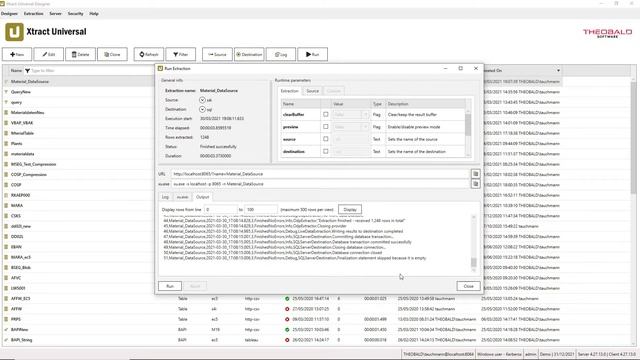Screen dimensions: 640x360
Task: Click the Display button
Action: 350,209
